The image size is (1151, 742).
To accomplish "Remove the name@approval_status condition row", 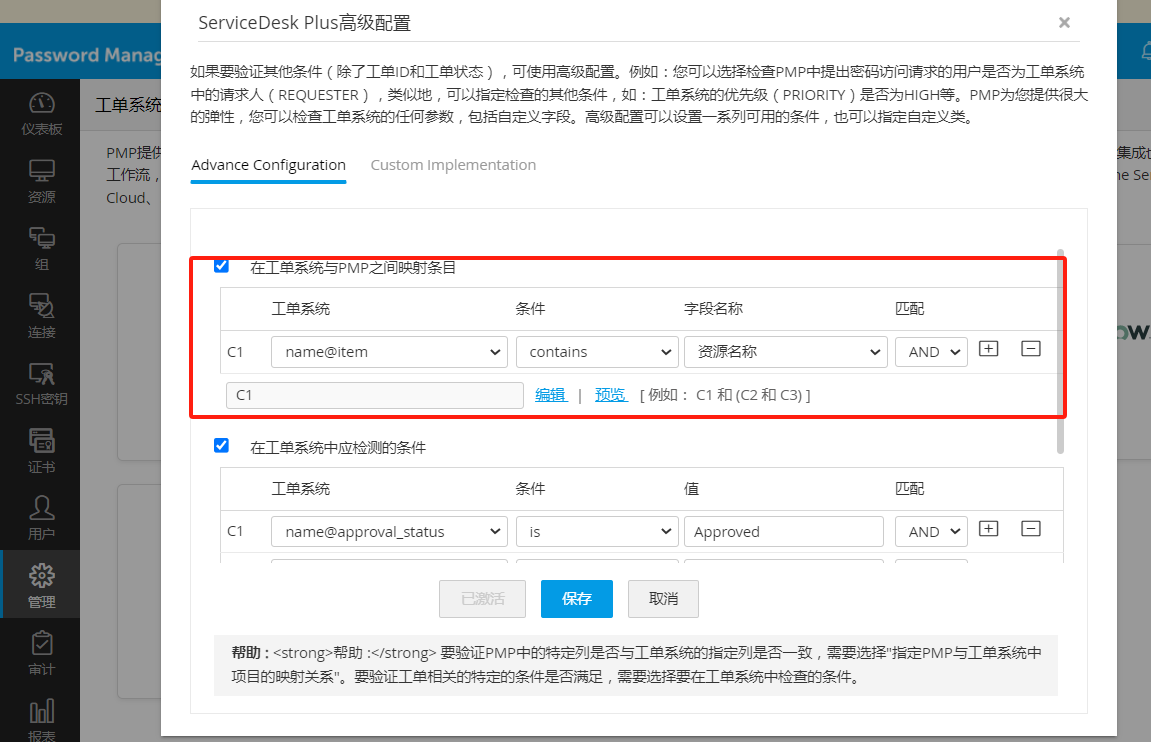I will (1031, 529).
